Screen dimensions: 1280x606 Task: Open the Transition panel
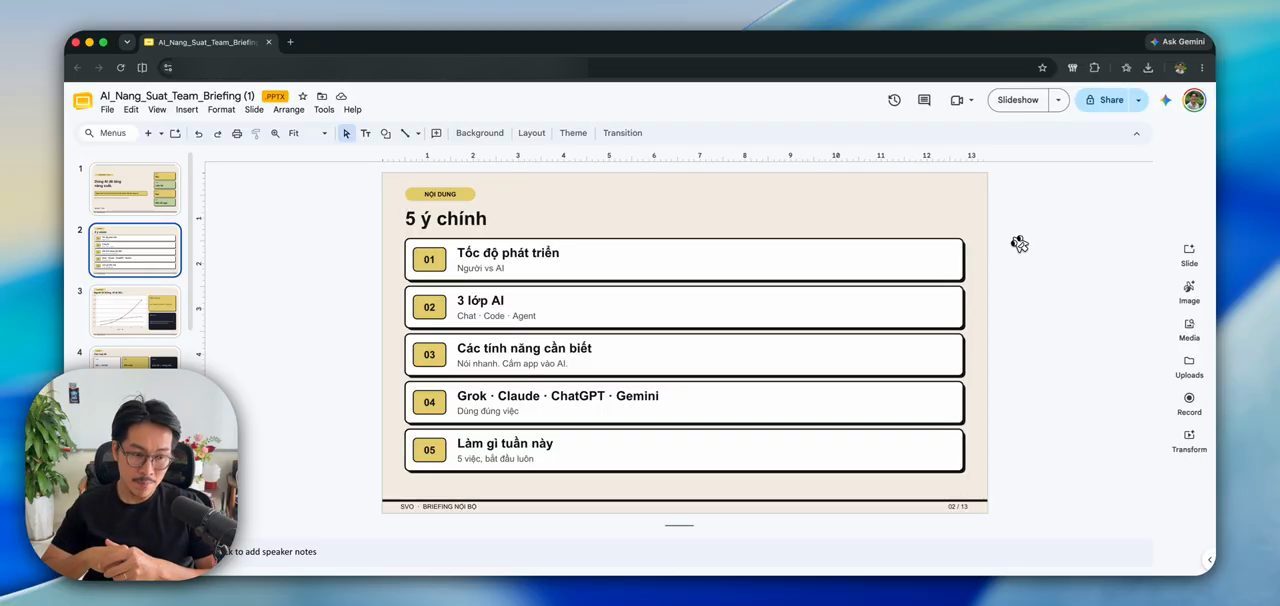click(623, 133)
